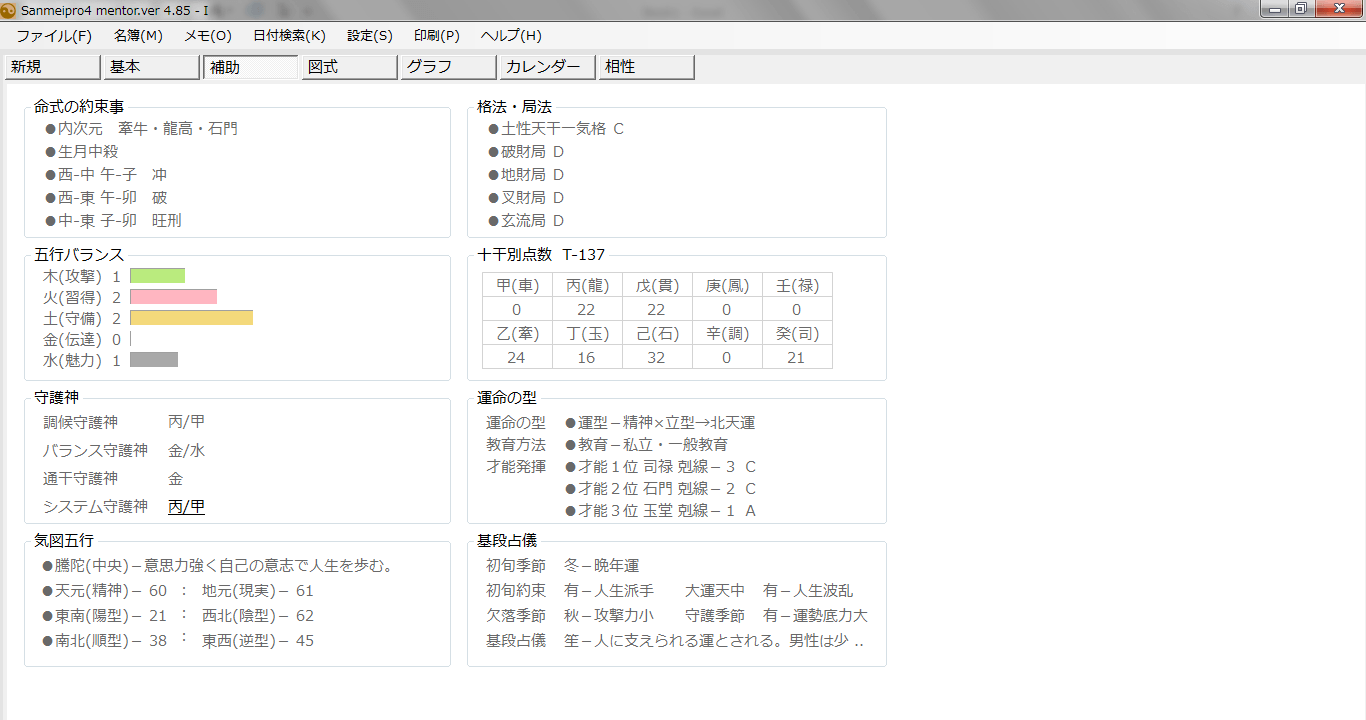Click the 戊(貫) table header cell
The width and height of the screenshot is (1366, 720).
click(x=657, y=285)
